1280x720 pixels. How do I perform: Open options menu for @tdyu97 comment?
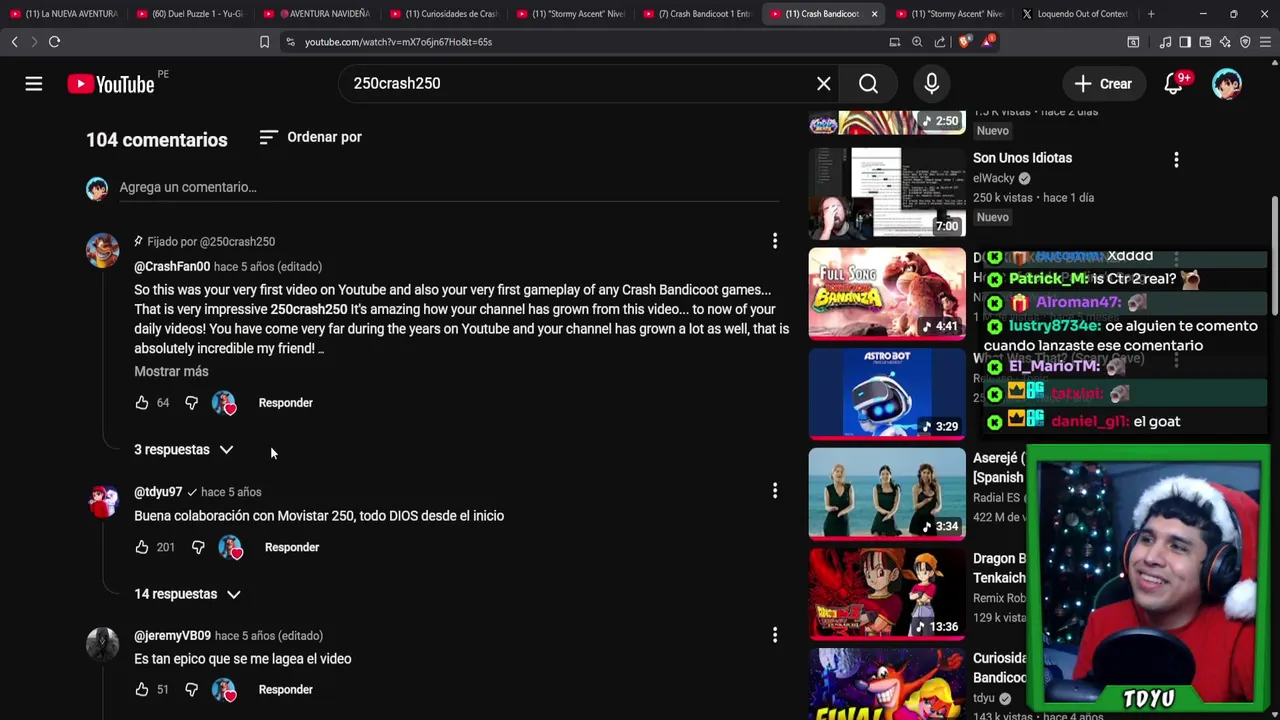(774, 491)
